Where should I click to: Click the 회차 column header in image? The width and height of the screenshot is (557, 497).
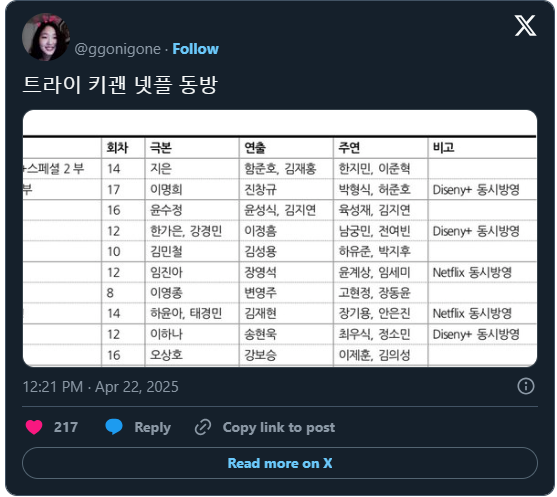117,147
